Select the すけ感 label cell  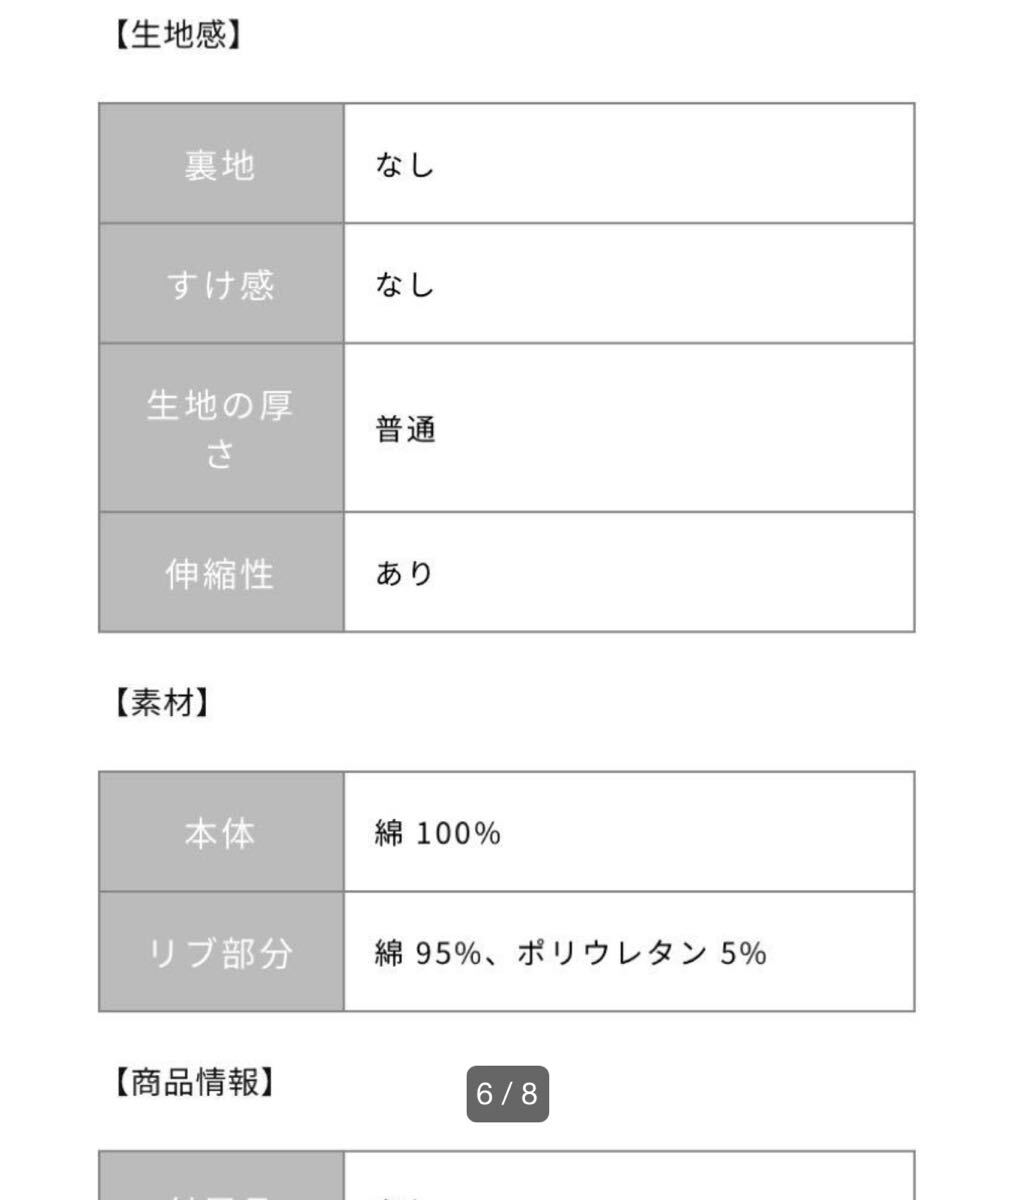(x=220, y=285)
